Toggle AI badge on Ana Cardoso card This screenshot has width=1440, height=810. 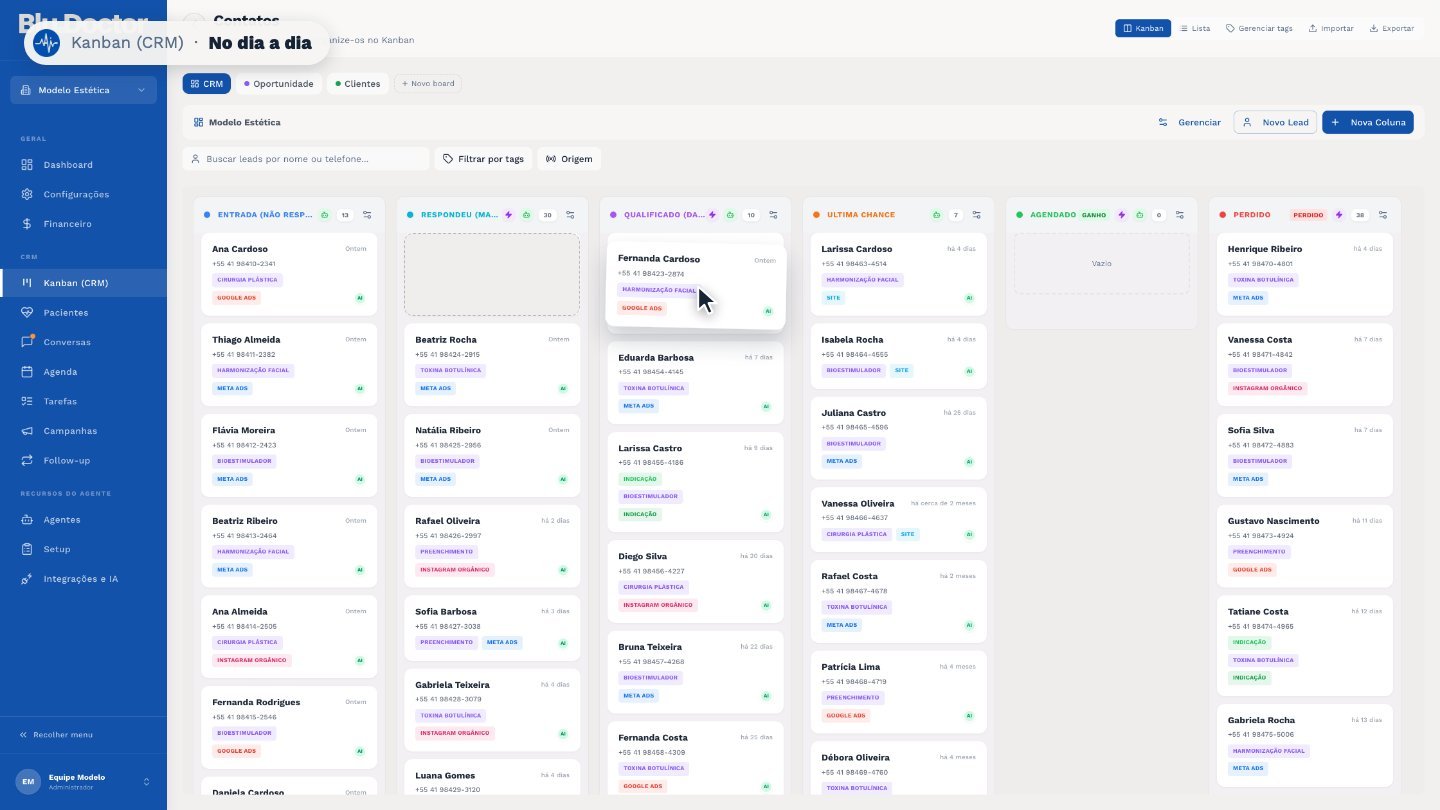[x=360, y=298]
